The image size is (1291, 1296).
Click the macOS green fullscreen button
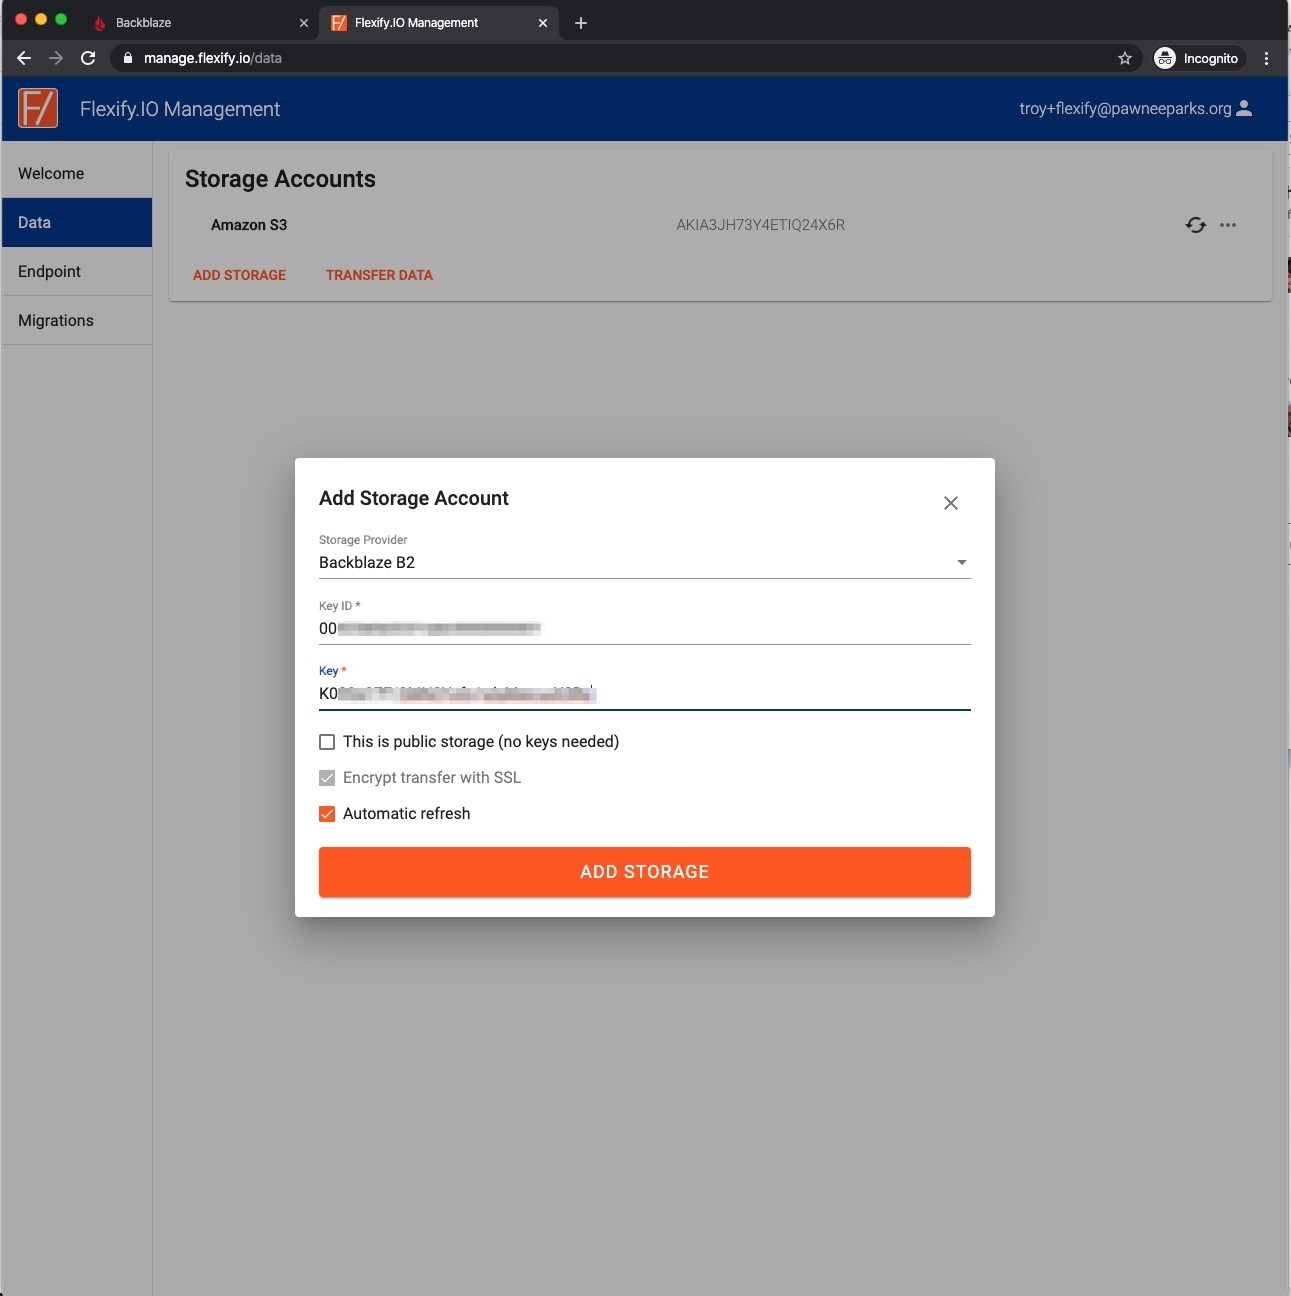[x=61, y=19]
